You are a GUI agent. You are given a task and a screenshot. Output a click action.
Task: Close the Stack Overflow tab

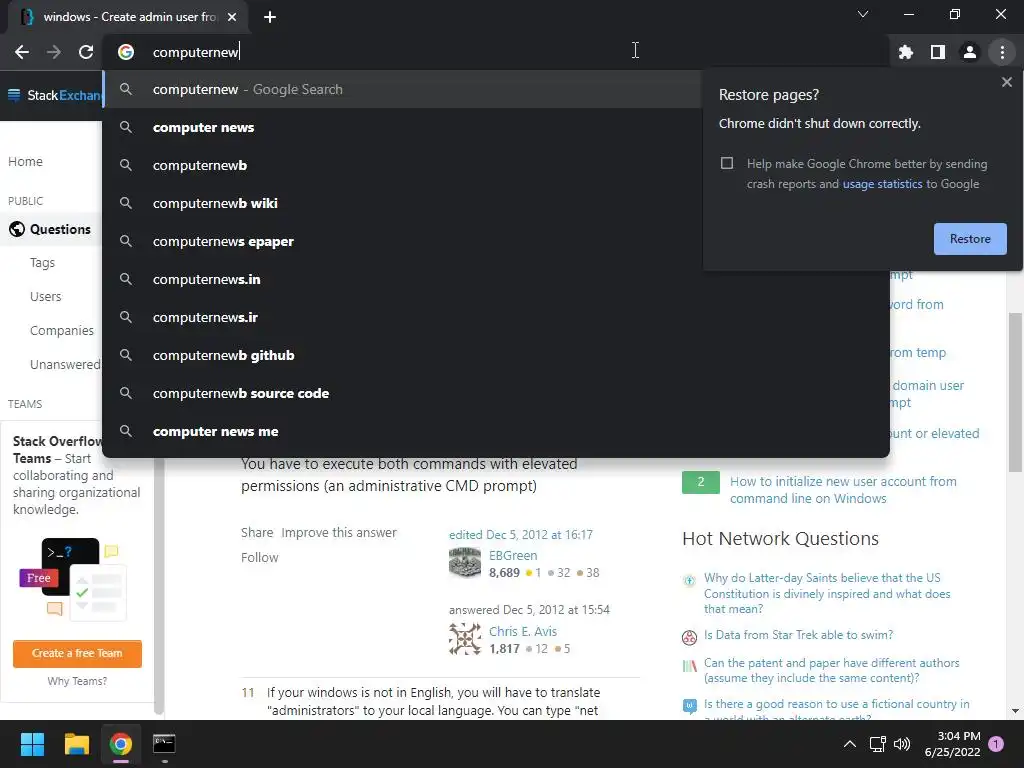pos(232,17)
